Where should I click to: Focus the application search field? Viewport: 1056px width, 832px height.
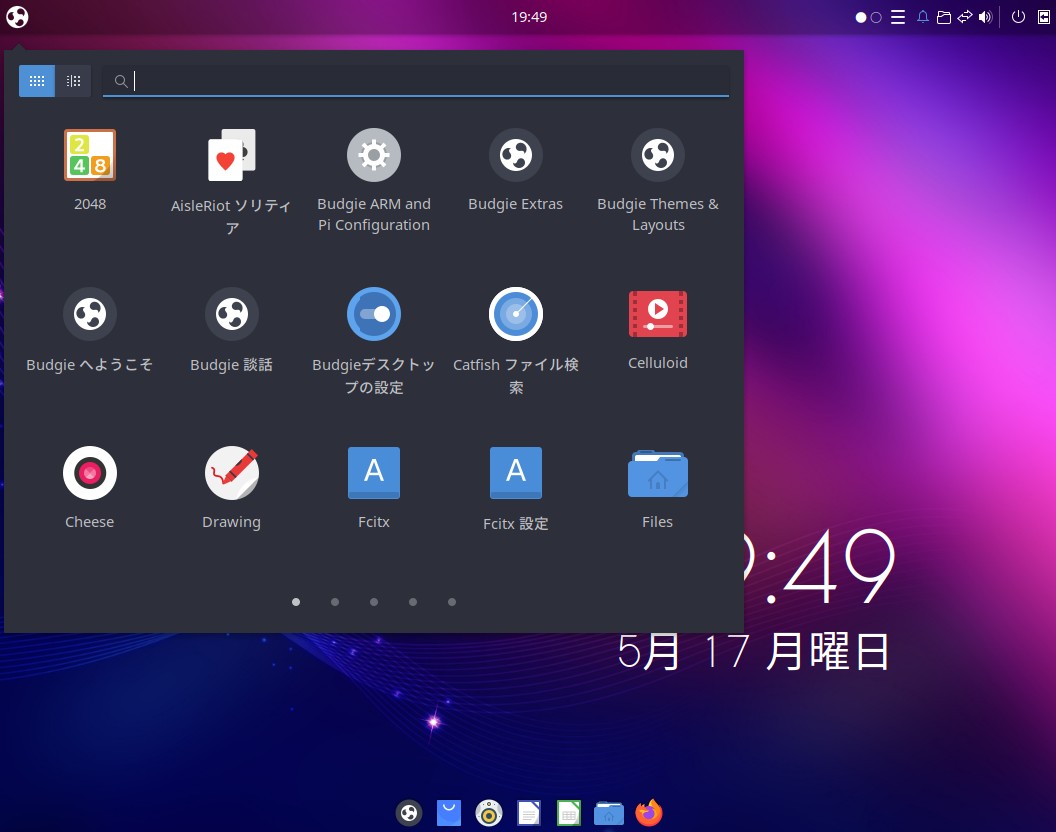[x=416, y=81]
